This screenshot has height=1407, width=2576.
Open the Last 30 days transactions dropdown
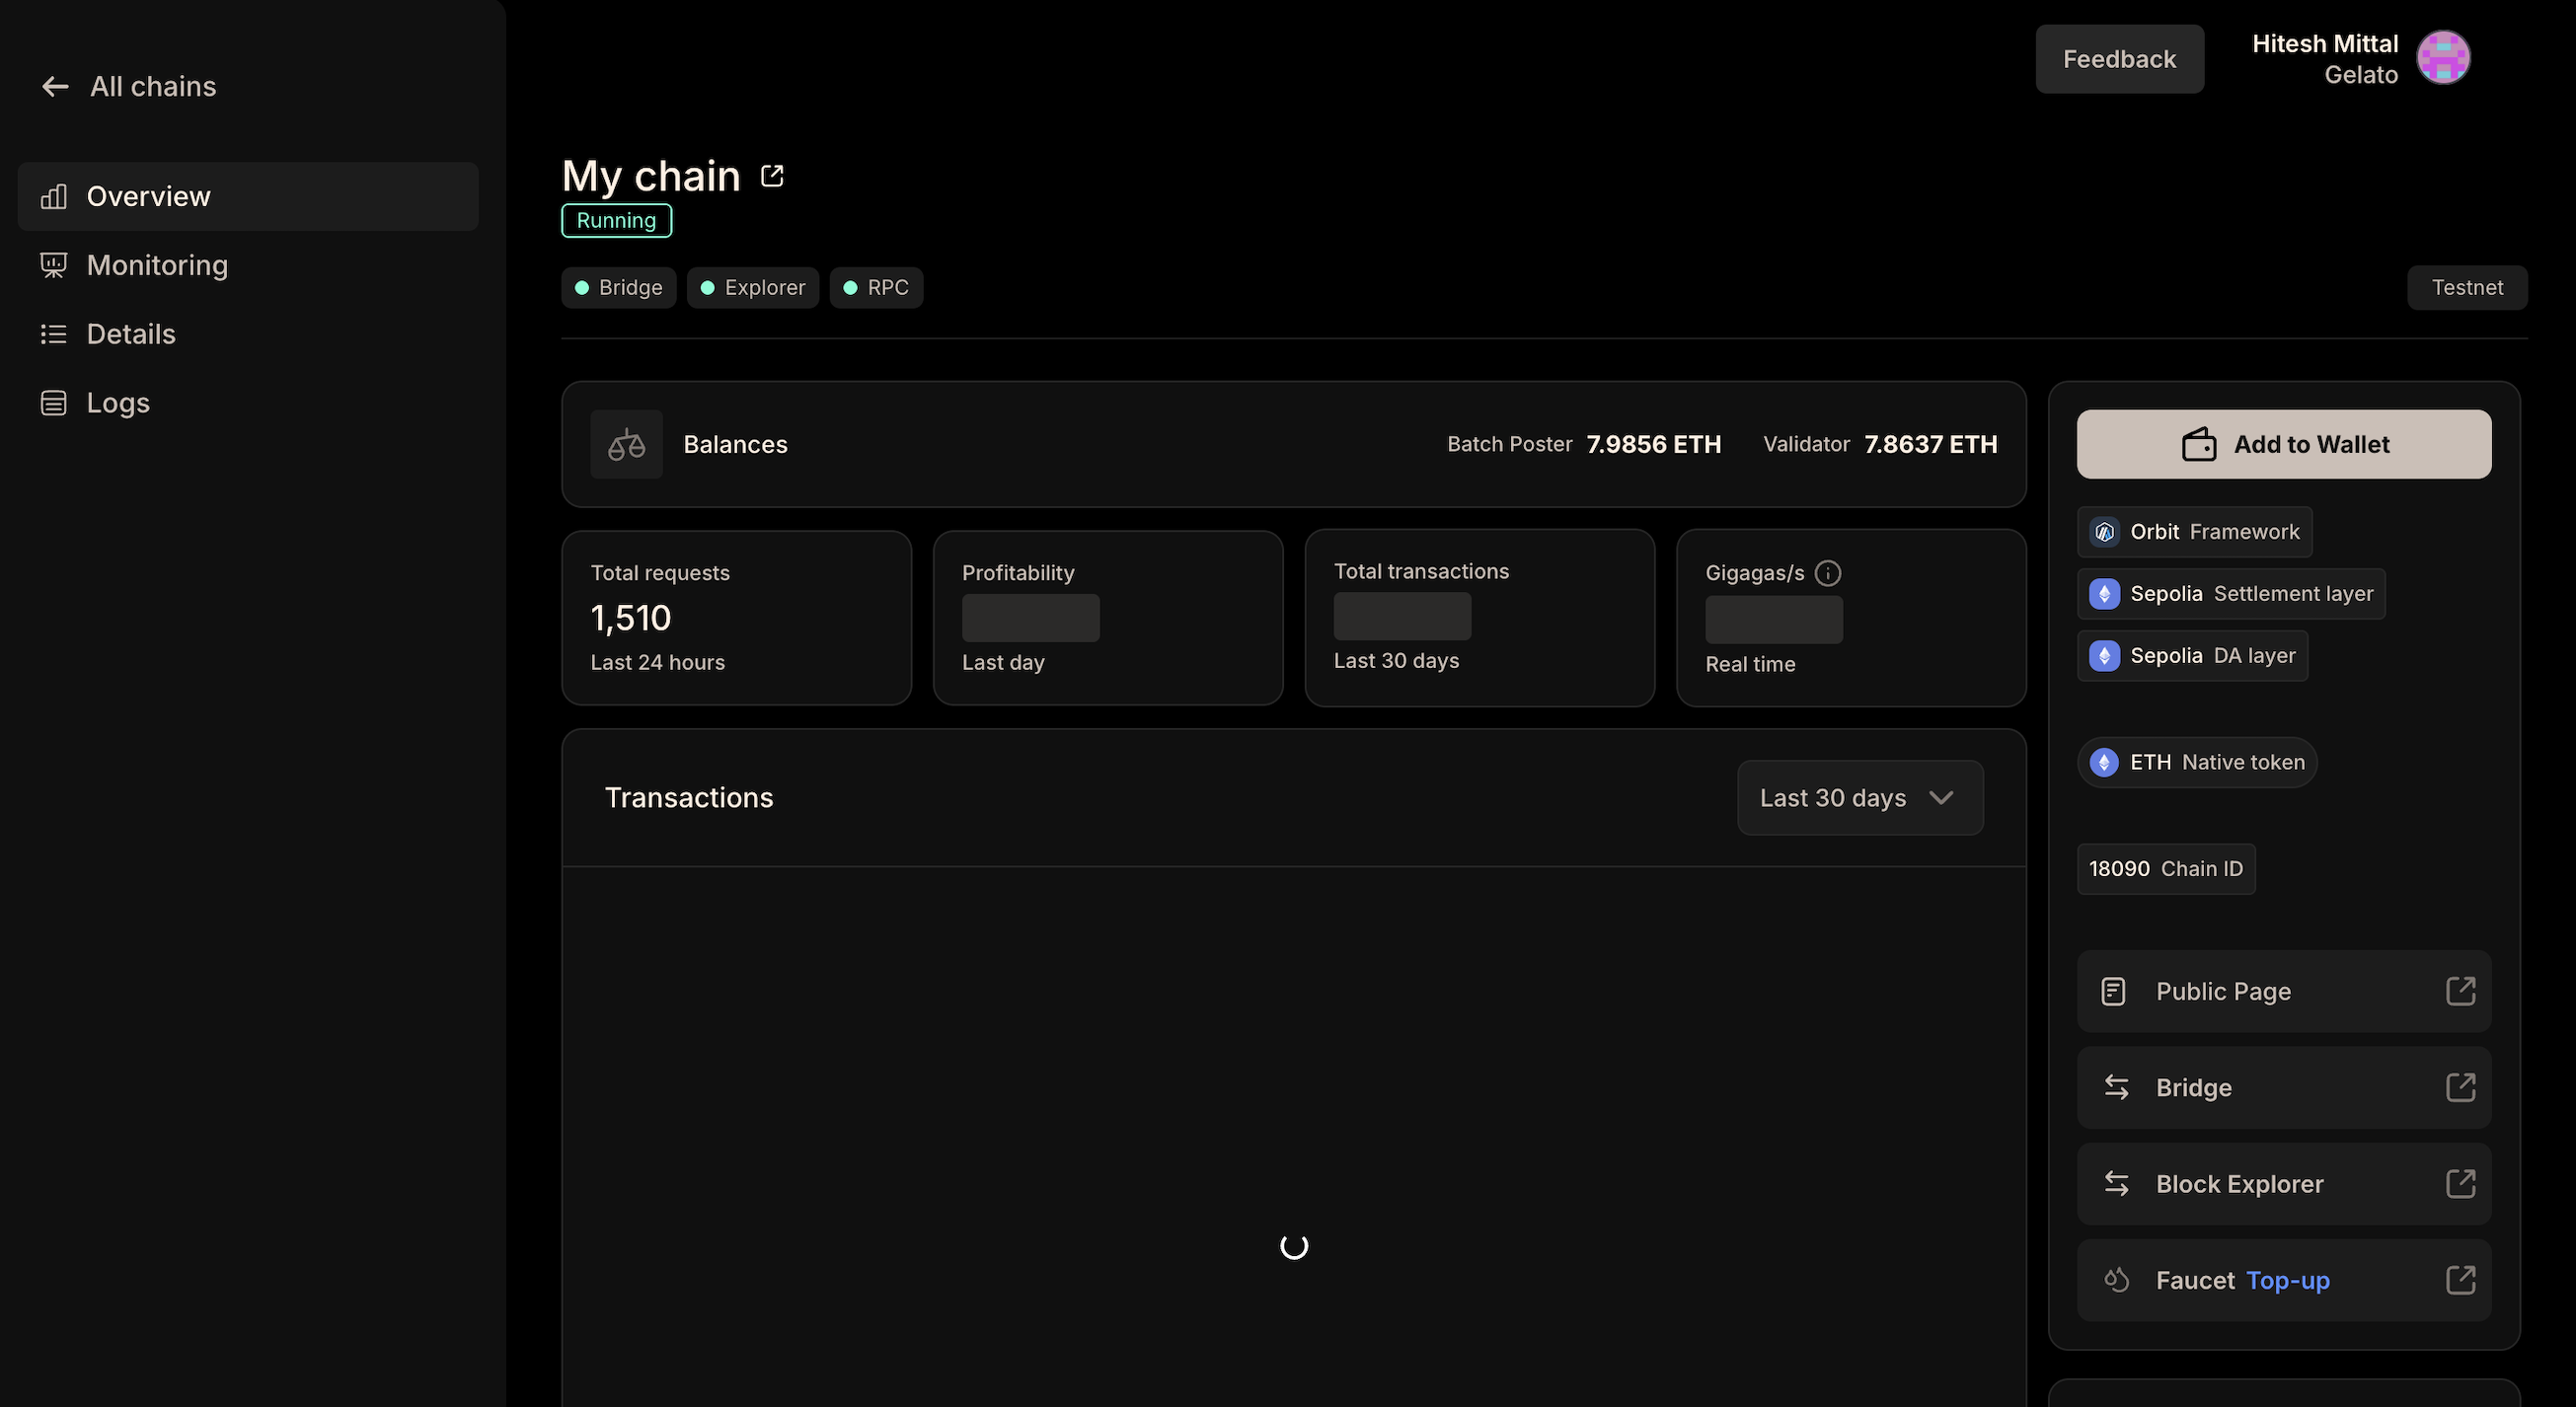click(1859, 797)
